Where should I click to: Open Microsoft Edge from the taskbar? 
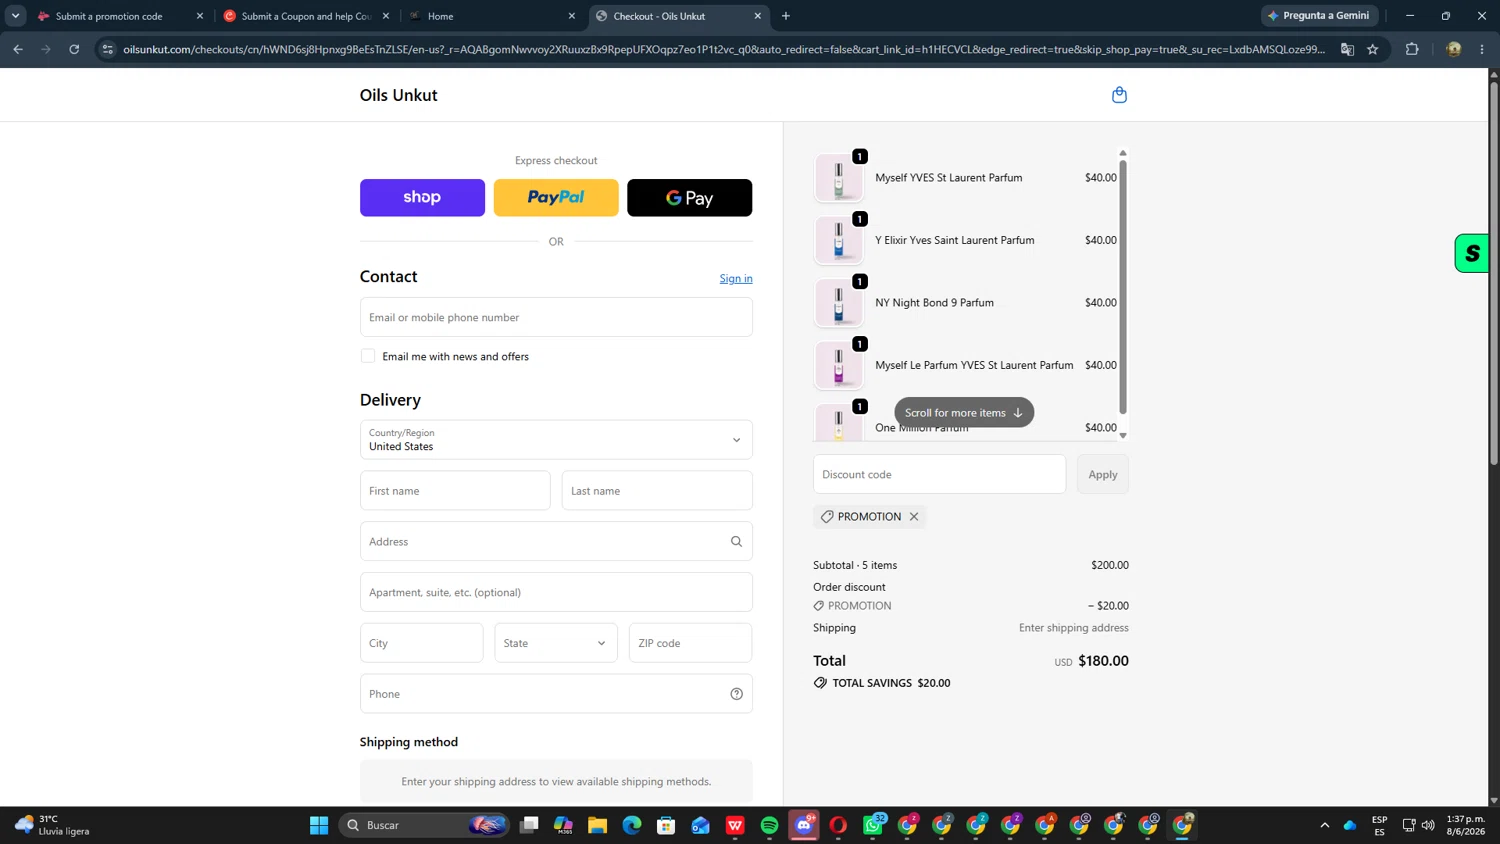(x=632, y=825)
